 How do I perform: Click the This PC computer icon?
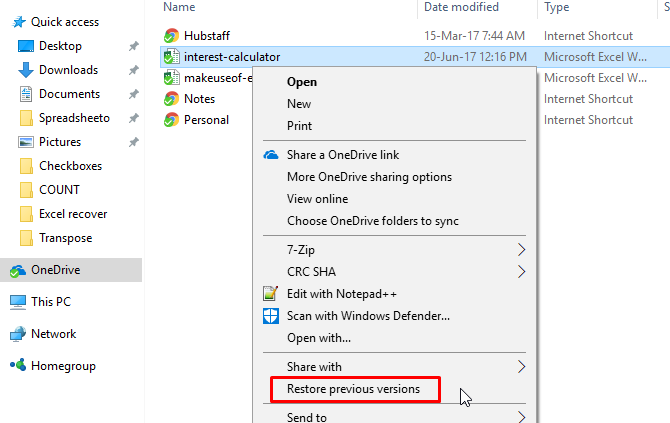(17, 302)
